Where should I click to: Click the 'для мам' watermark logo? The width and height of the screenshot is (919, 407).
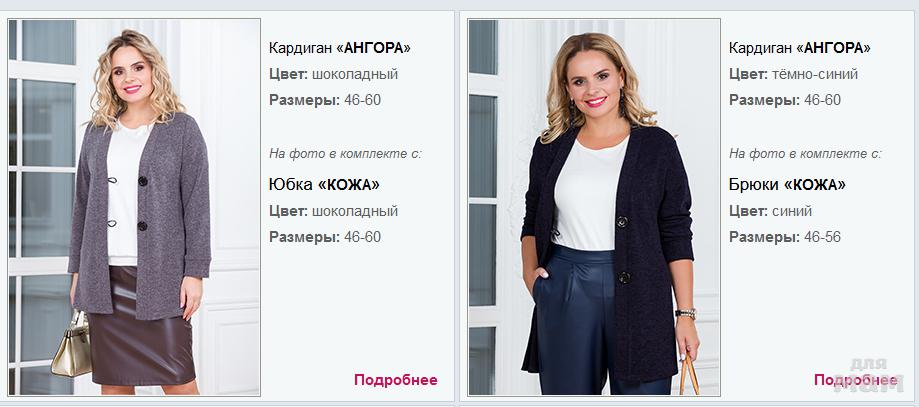tap(869, 375)
